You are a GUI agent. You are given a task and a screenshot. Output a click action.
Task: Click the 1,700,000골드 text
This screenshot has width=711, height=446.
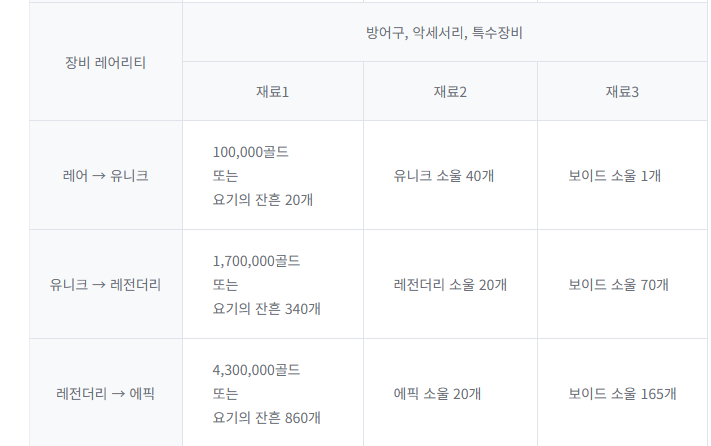tap(256, 261)
